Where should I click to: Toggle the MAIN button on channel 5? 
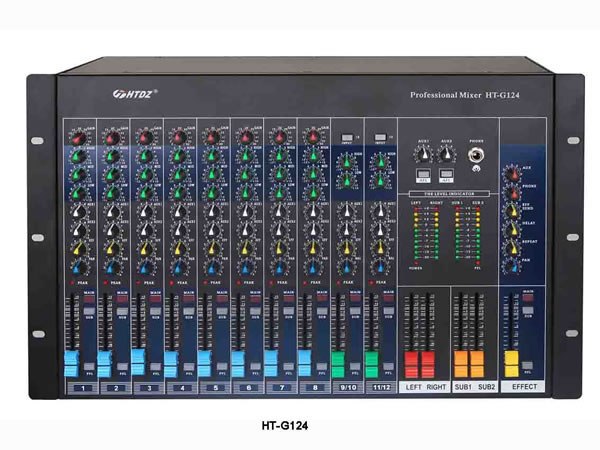pos(222,299)
